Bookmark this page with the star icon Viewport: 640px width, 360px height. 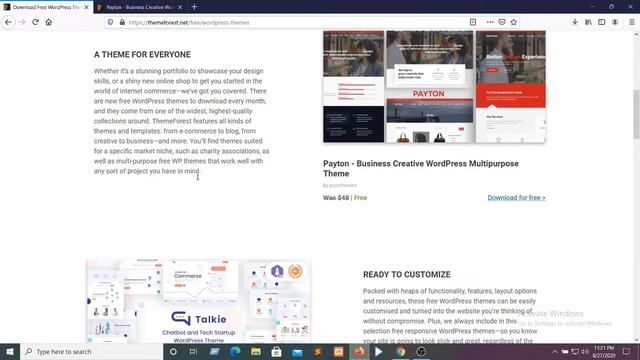coord(514,22)
